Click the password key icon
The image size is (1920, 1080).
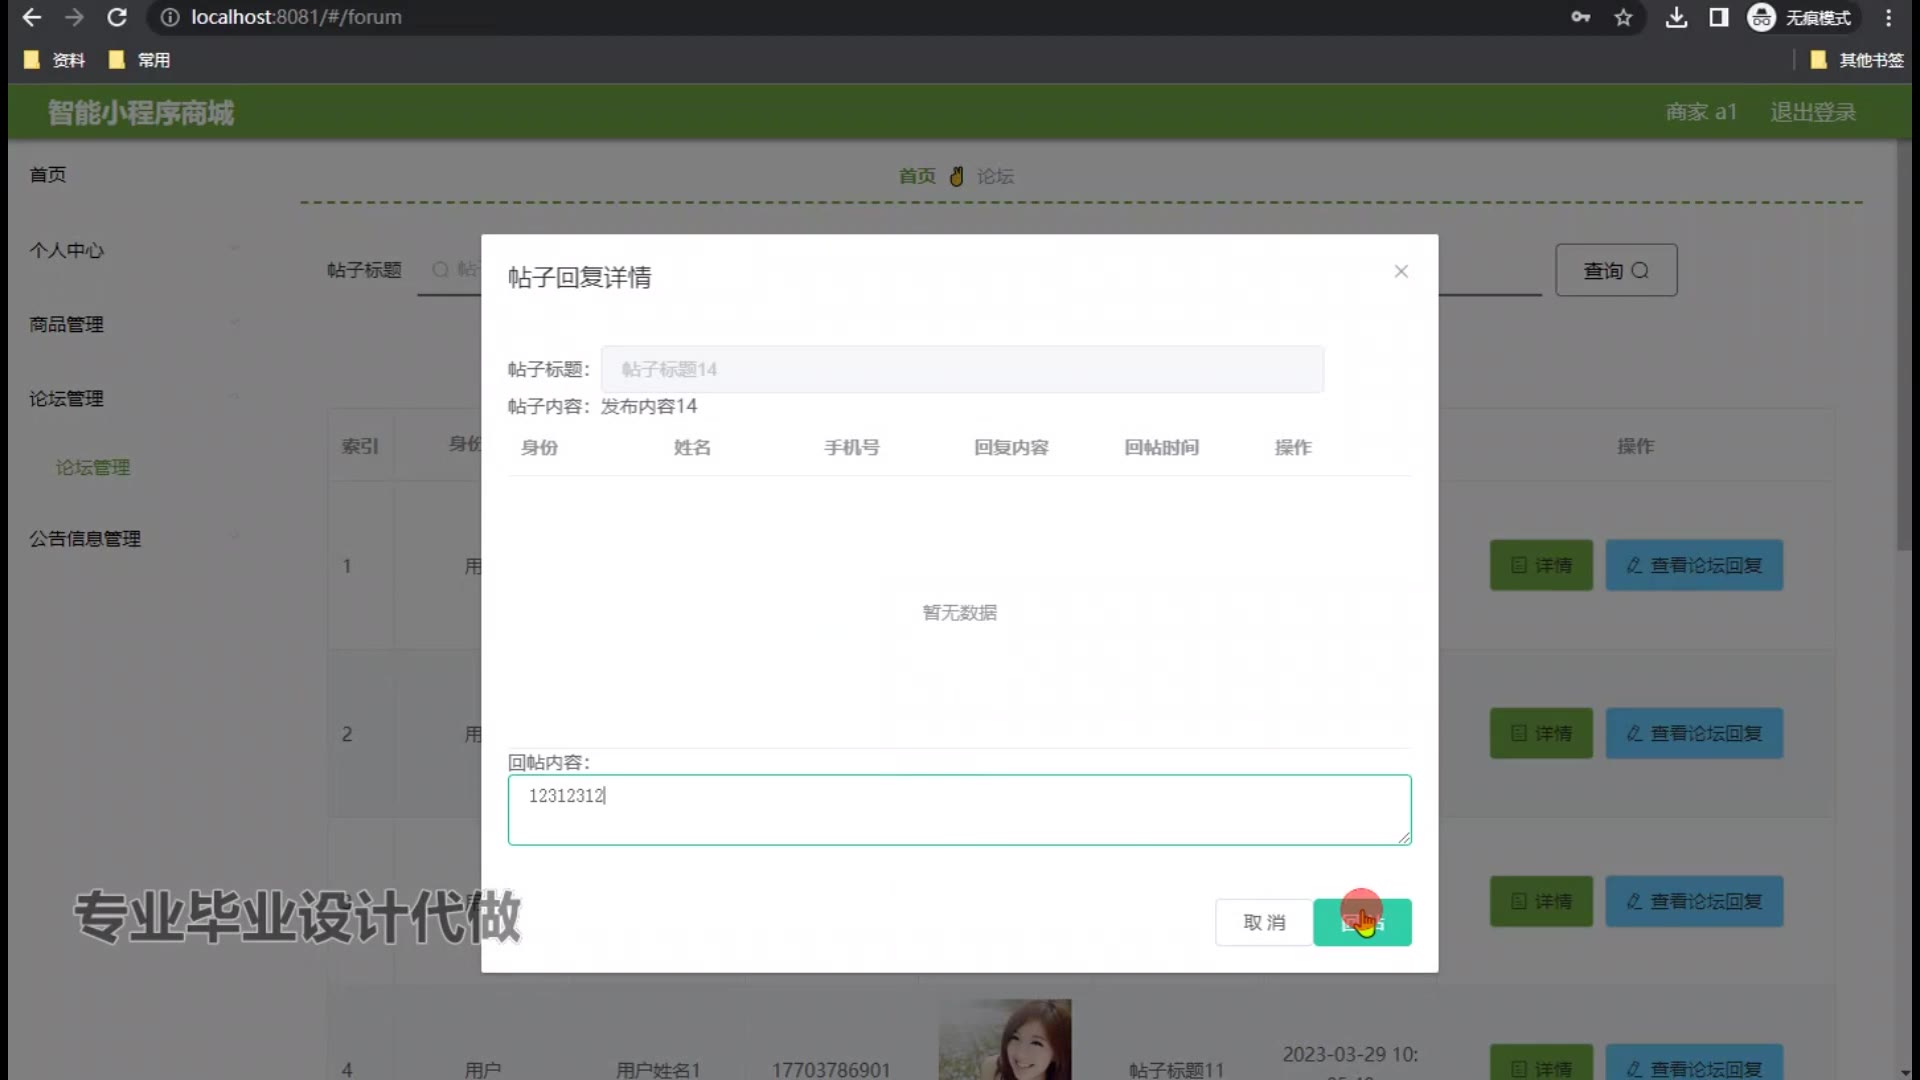point(1580,17)
